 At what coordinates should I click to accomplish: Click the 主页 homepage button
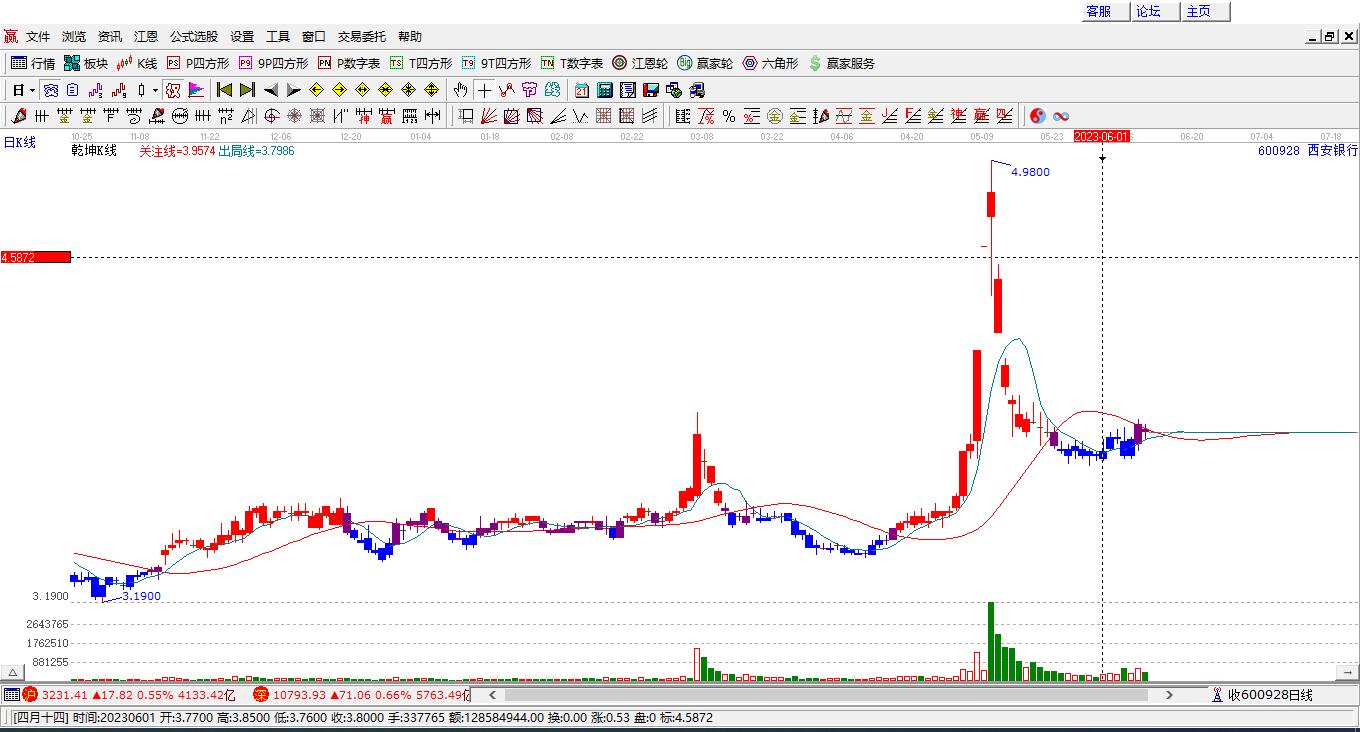click(1205, 11)
